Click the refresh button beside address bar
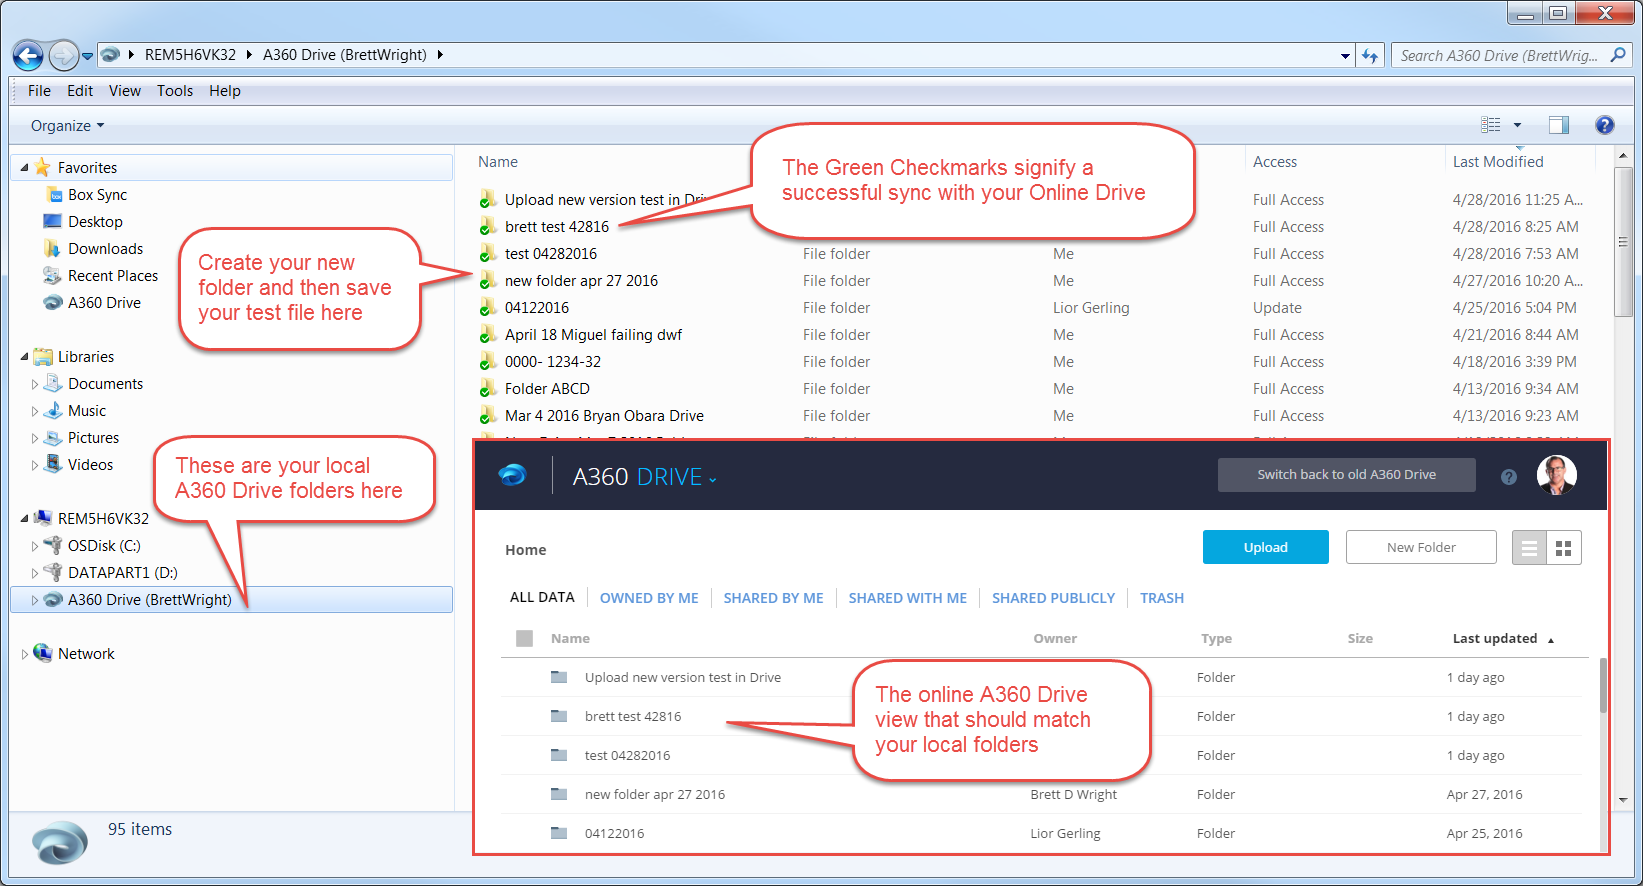This screenshot has width=1643, height=886. click(x=1370, y=56)
